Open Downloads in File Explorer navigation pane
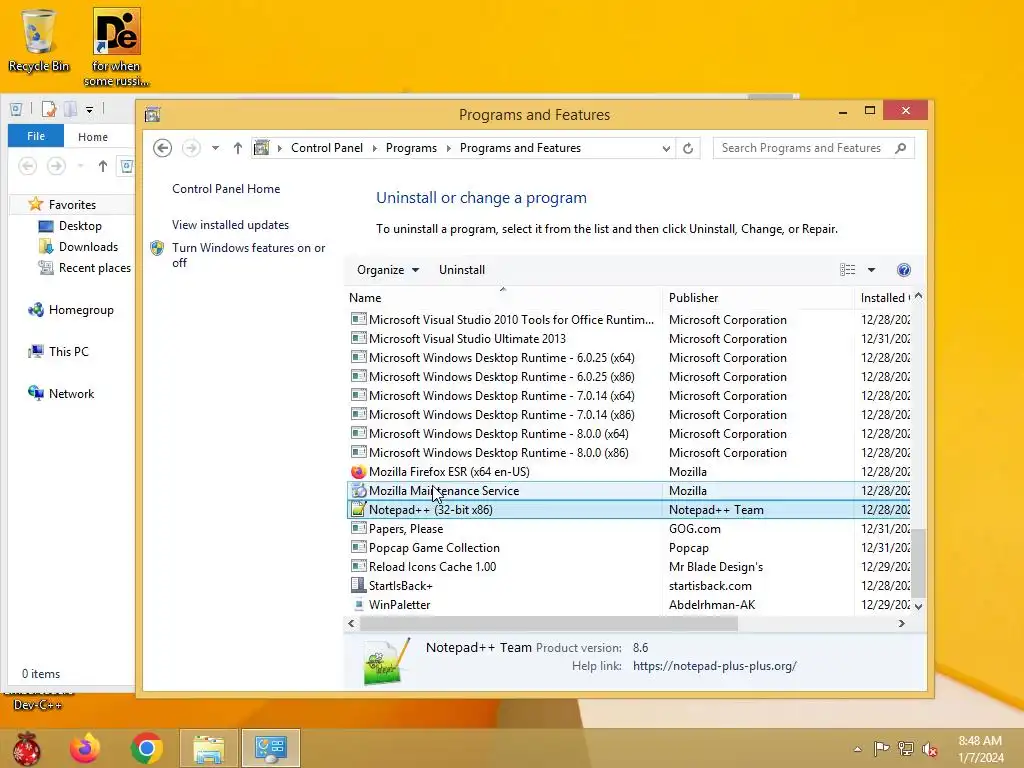Image resolution: width=1024 pixels, height=768 pixels. point(88,247)
